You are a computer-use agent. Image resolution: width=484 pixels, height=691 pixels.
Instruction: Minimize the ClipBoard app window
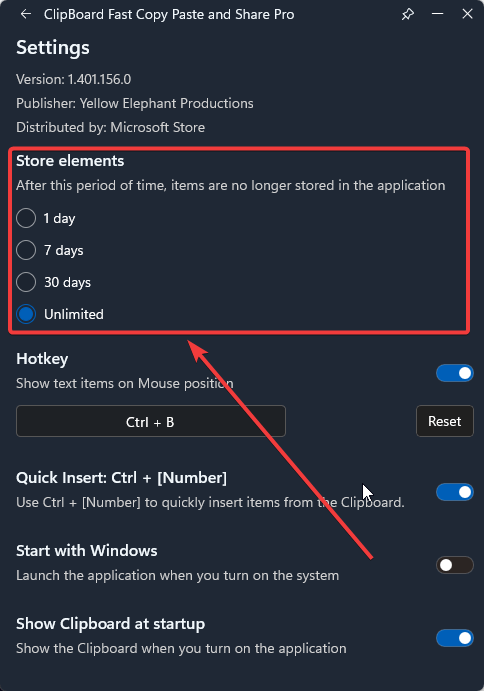438,14
